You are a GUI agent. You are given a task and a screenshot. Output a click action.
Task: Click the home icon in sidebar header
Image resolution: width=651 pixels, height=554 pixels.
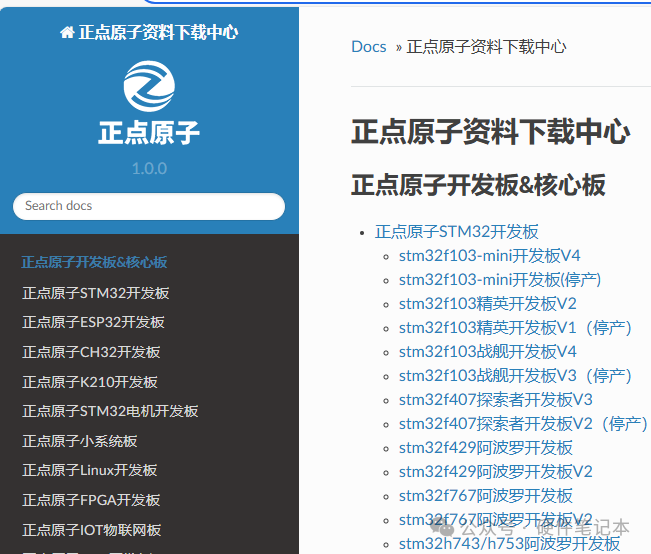pos(67,33)
